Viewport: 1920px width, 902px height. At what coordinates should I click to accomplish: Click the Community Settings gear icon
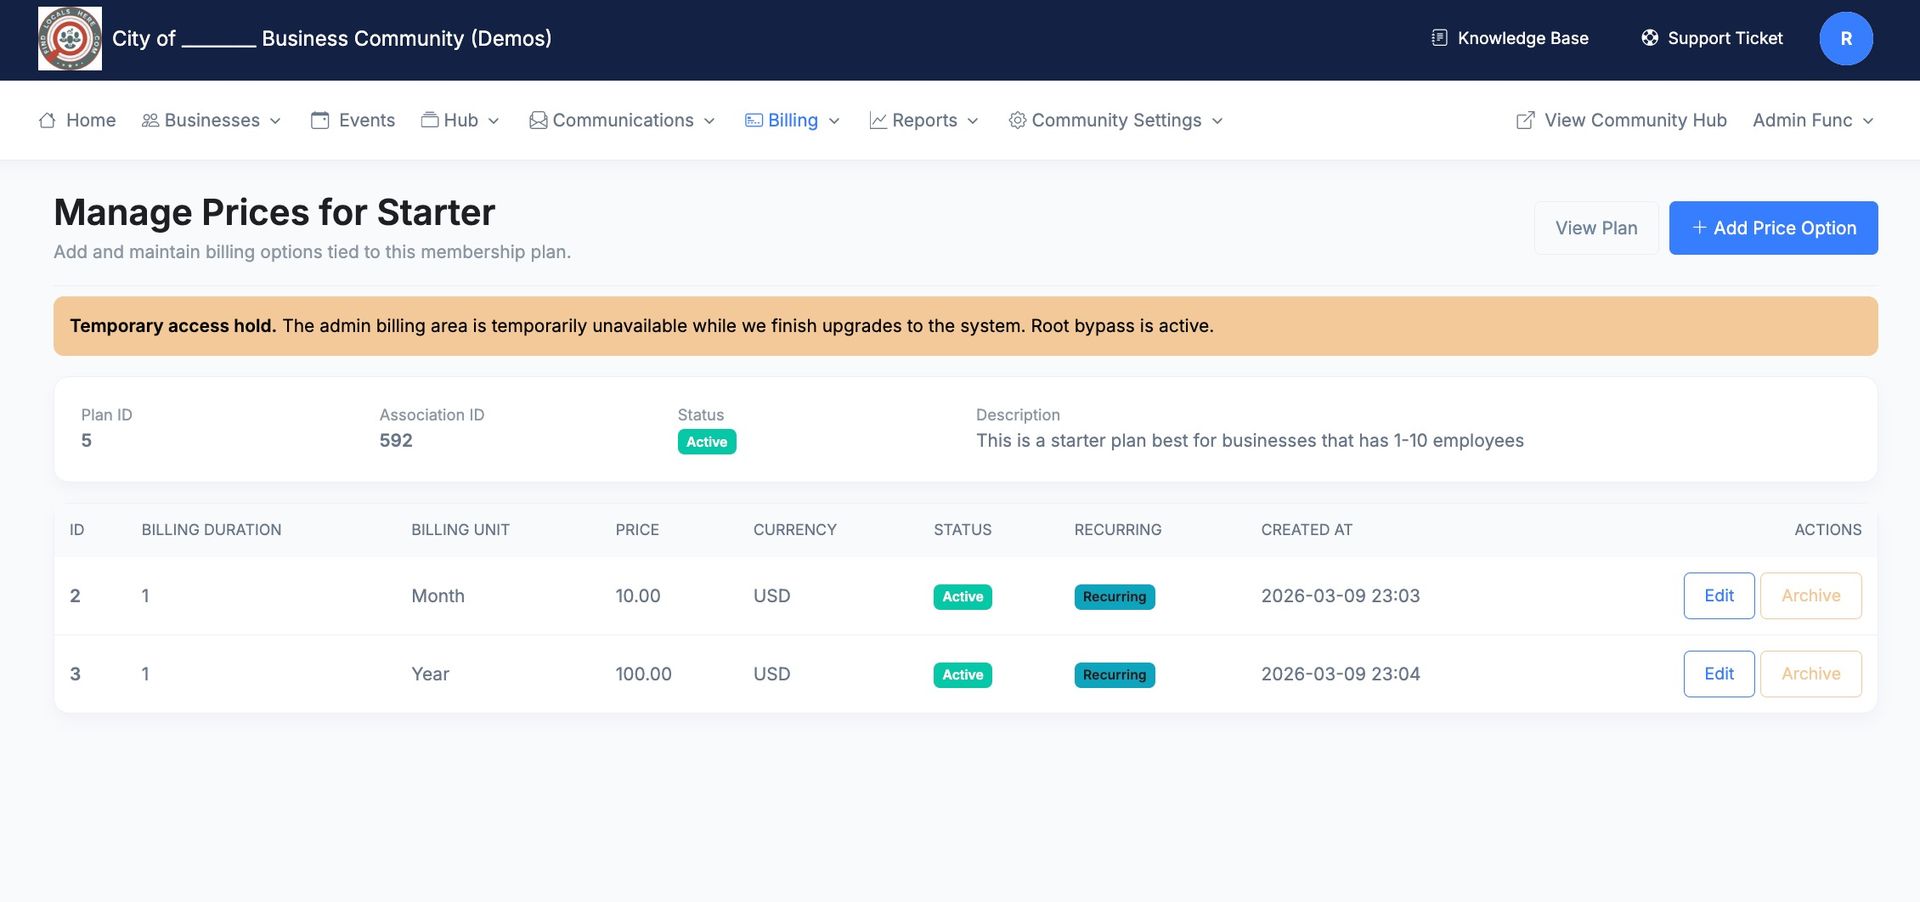click(1017, 120)
